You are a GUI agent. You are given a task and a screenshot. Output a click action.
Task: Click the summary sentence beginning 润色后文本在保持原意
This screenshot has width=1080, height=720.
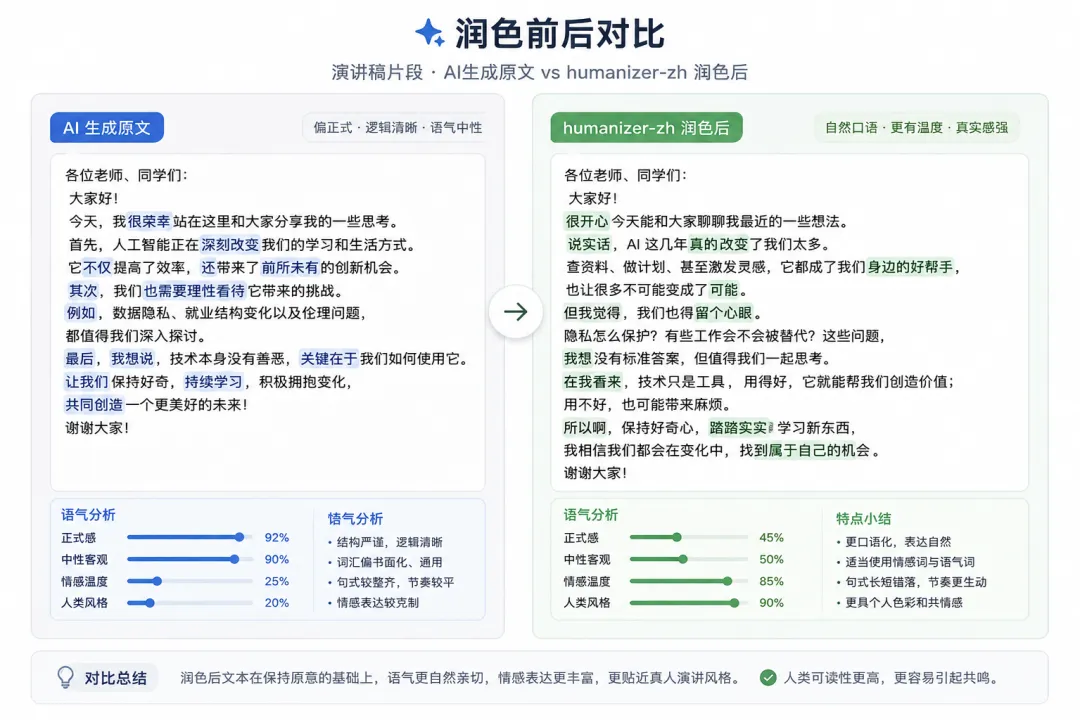(x=462, y=678)
